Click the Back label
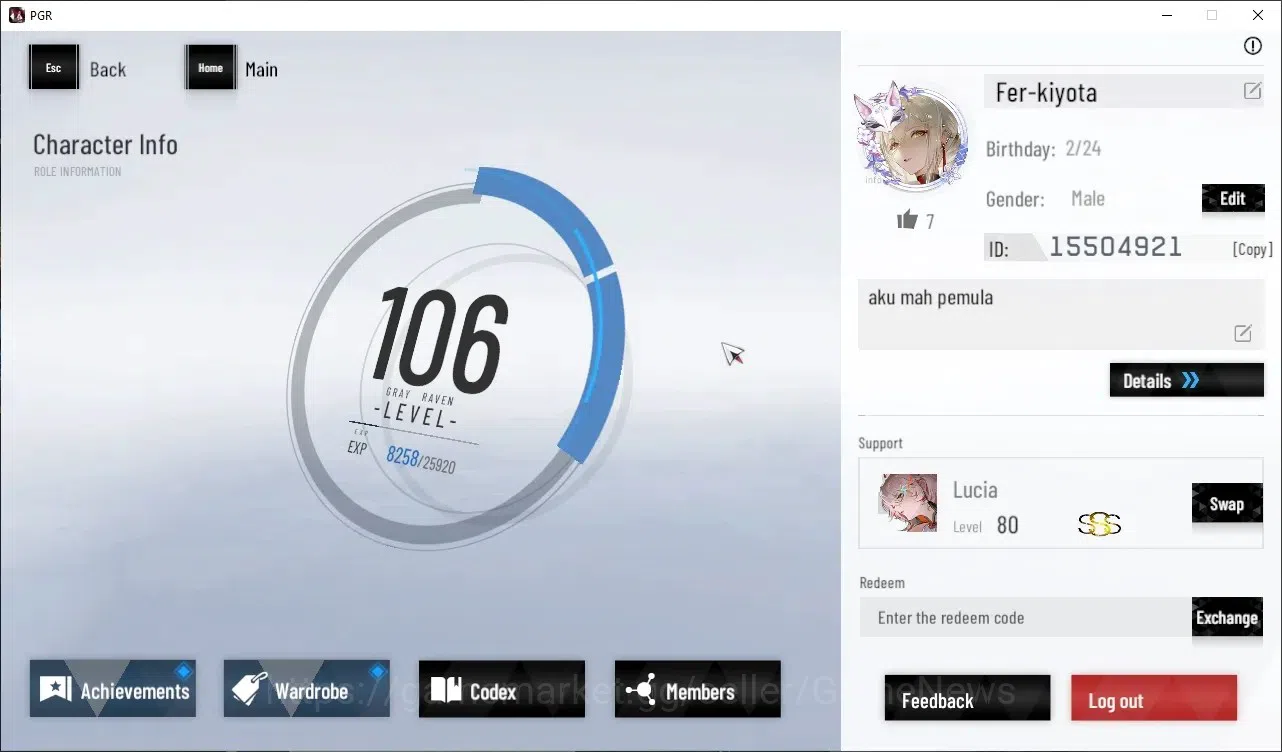1282x752 pixels. pos(108,70)
